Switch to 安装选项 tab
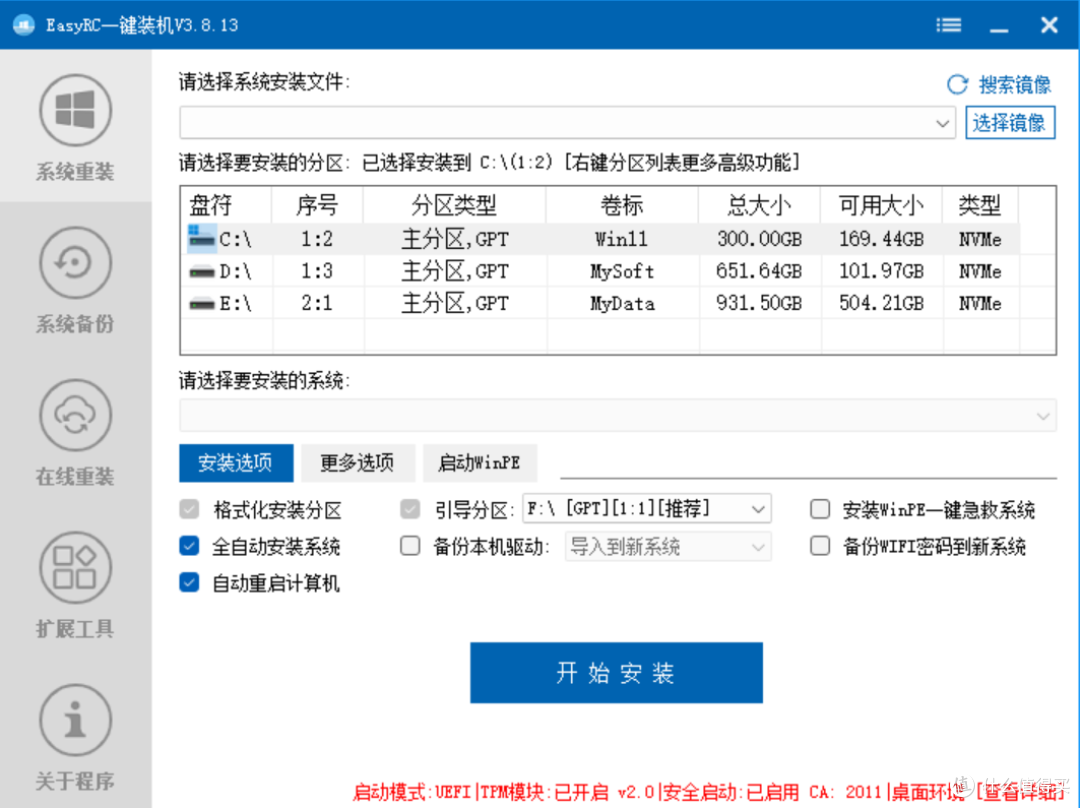 (236, 462)
